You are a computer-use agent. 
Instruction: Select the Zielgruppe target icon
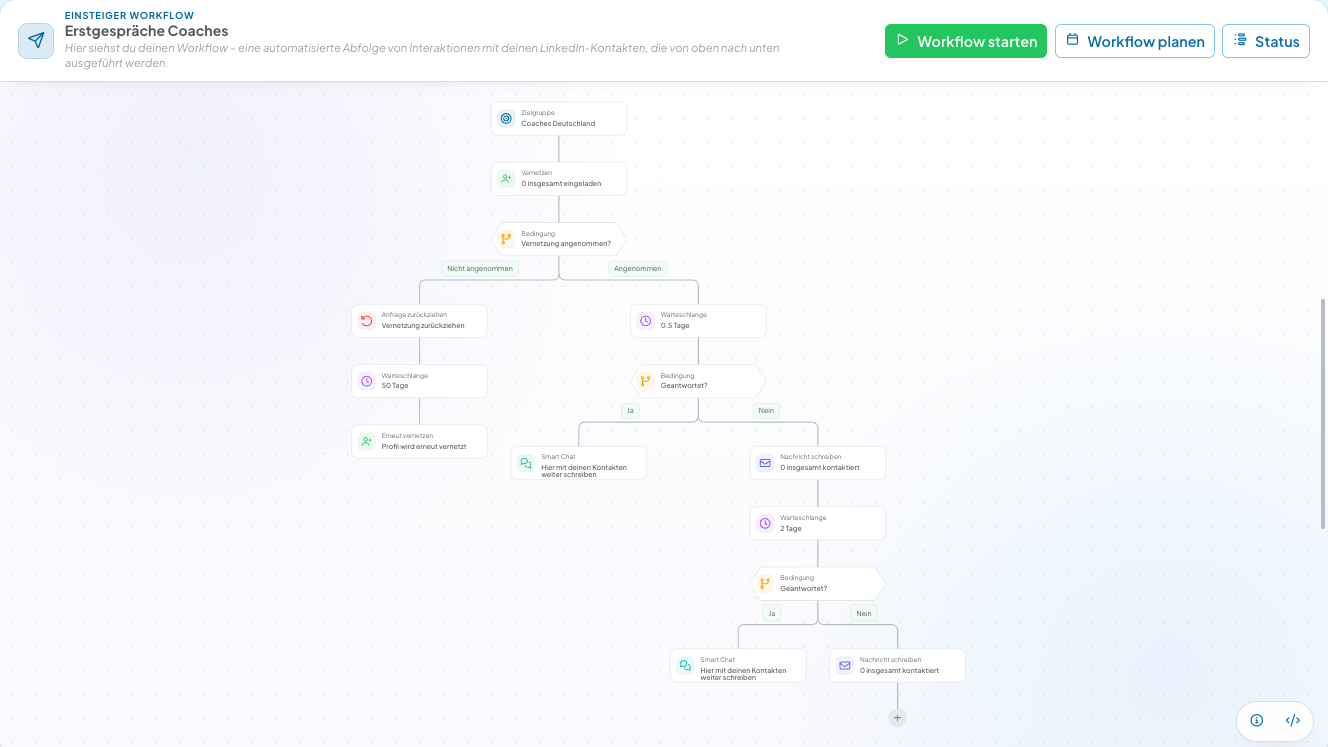[506, 119]
